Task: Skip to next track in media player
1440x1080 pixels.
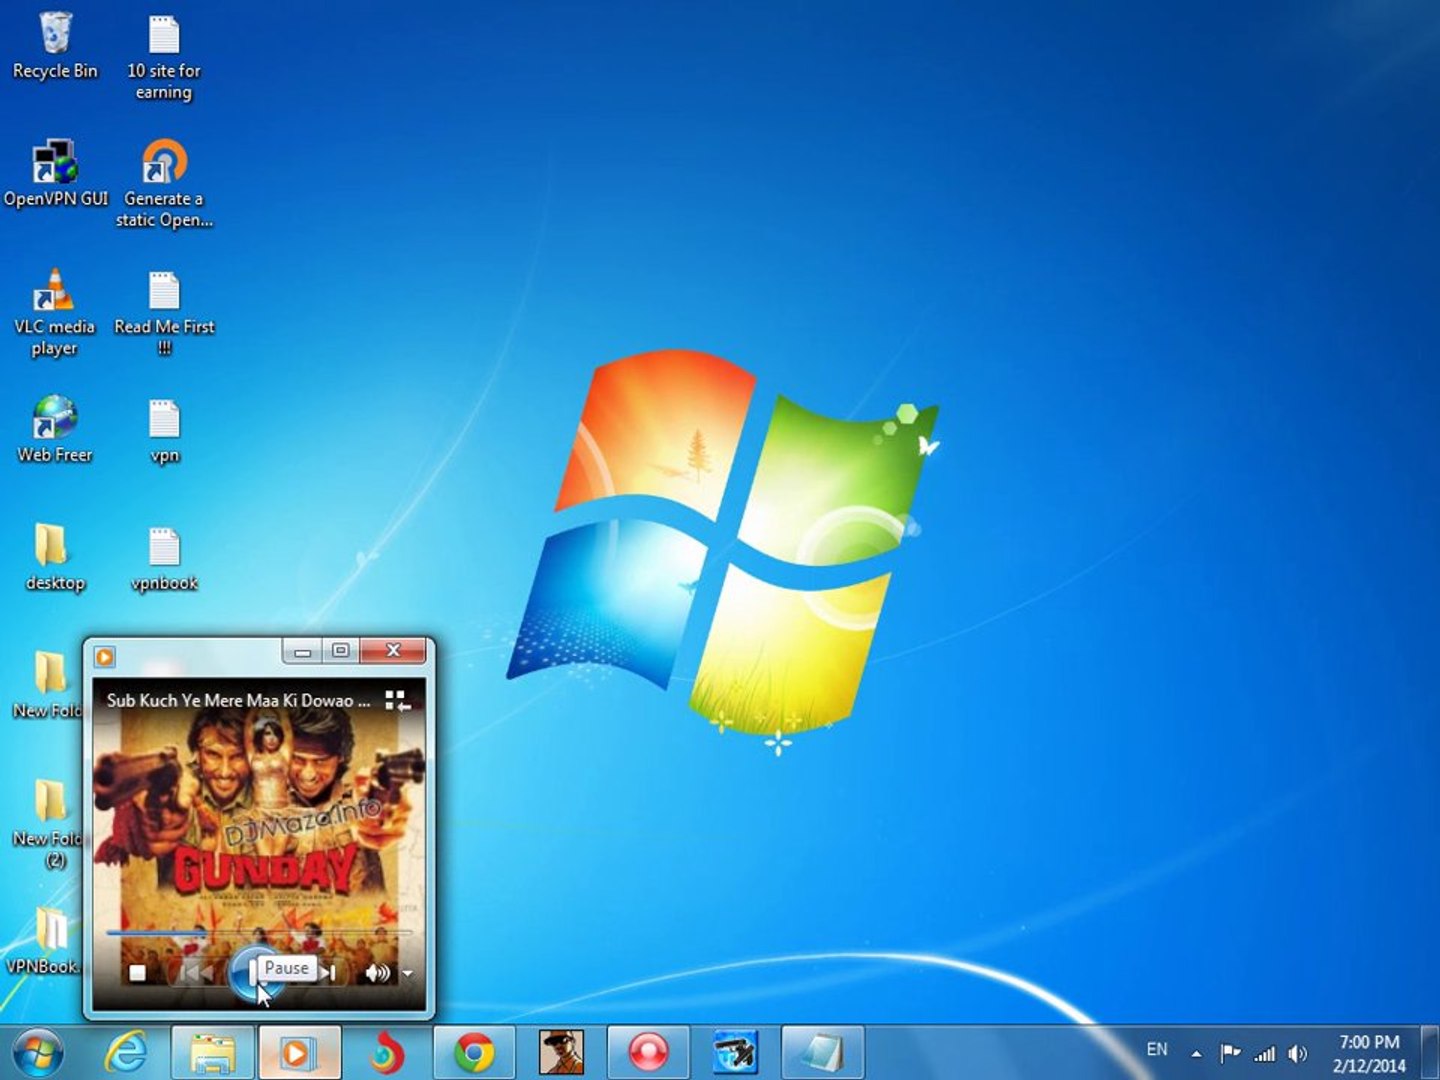Action: point(328,972)
